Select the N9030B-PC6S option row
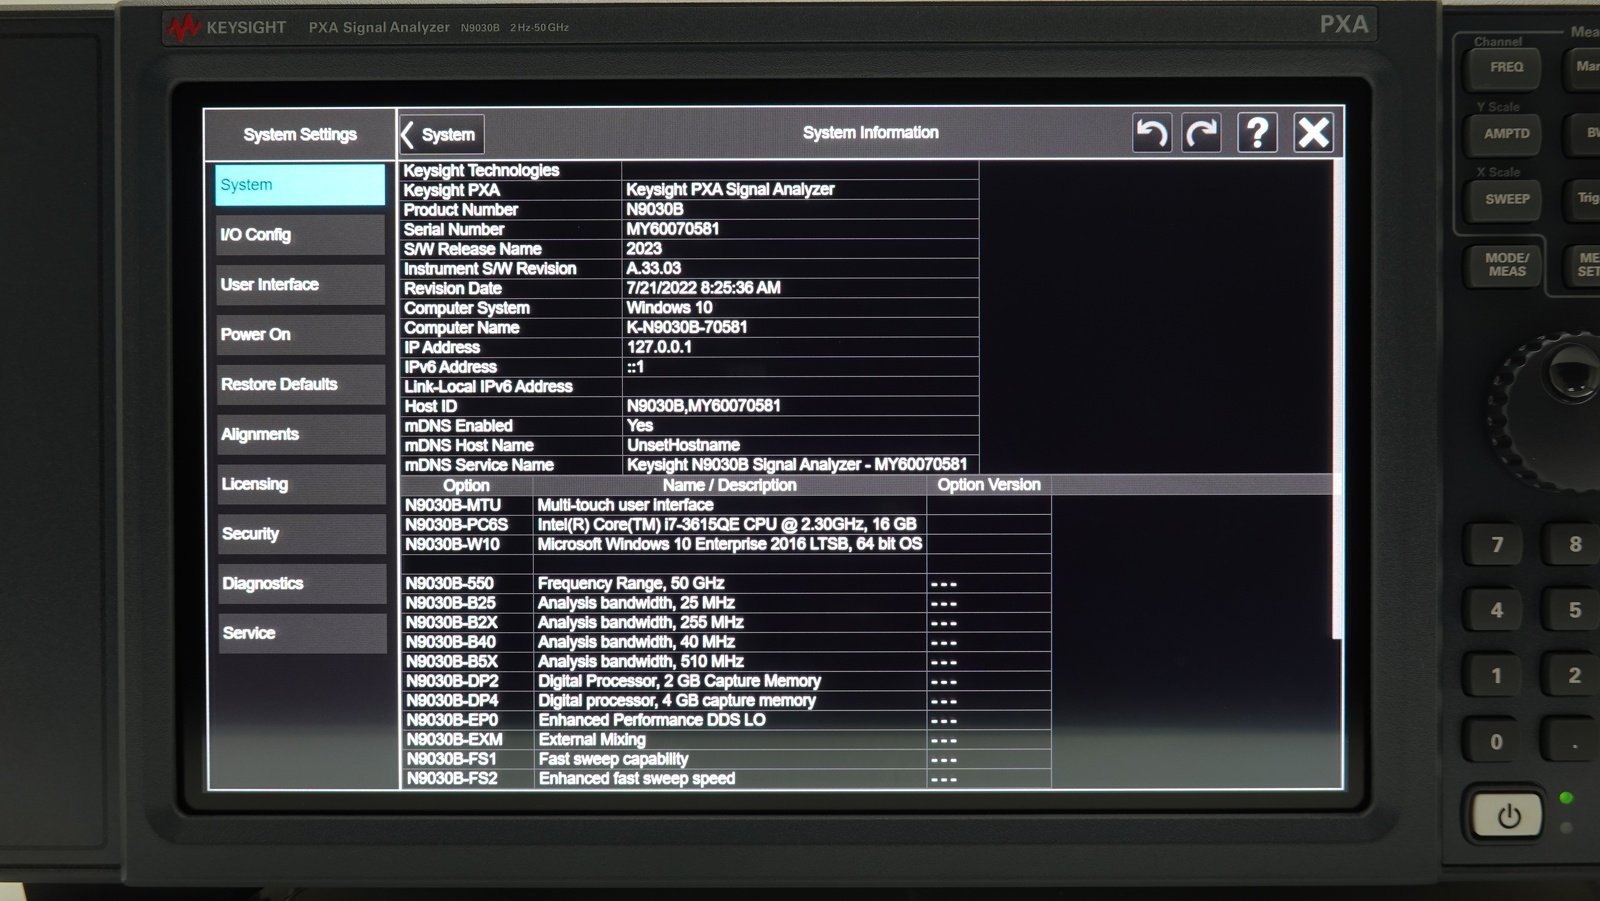This screenshot has width=1600, height=901. pyautogui.click(x=726, y=524)
